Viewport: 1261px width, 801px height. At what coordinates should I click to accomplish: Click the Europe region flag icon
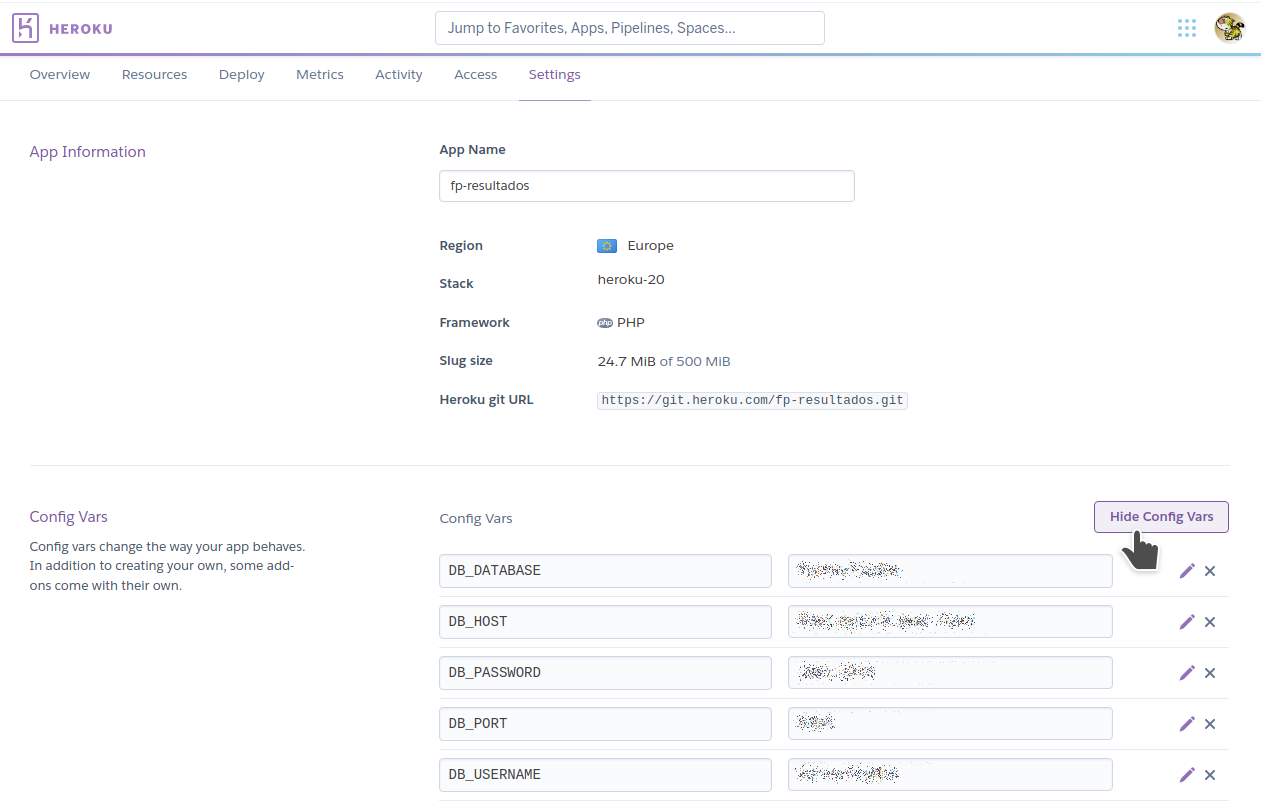point(607,246)
